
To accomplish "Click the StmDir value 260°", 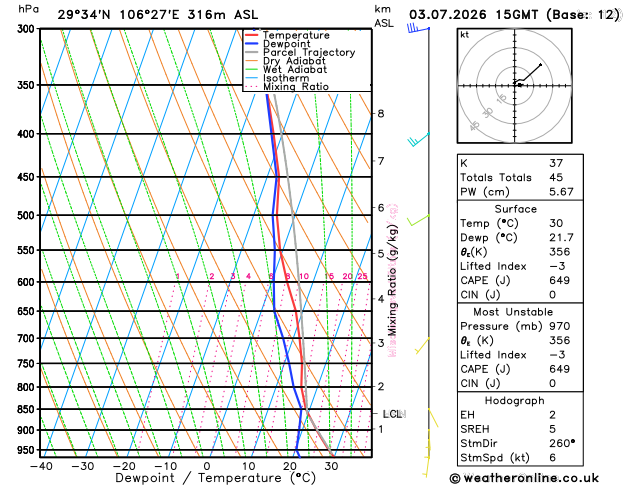I will point(562,443).
